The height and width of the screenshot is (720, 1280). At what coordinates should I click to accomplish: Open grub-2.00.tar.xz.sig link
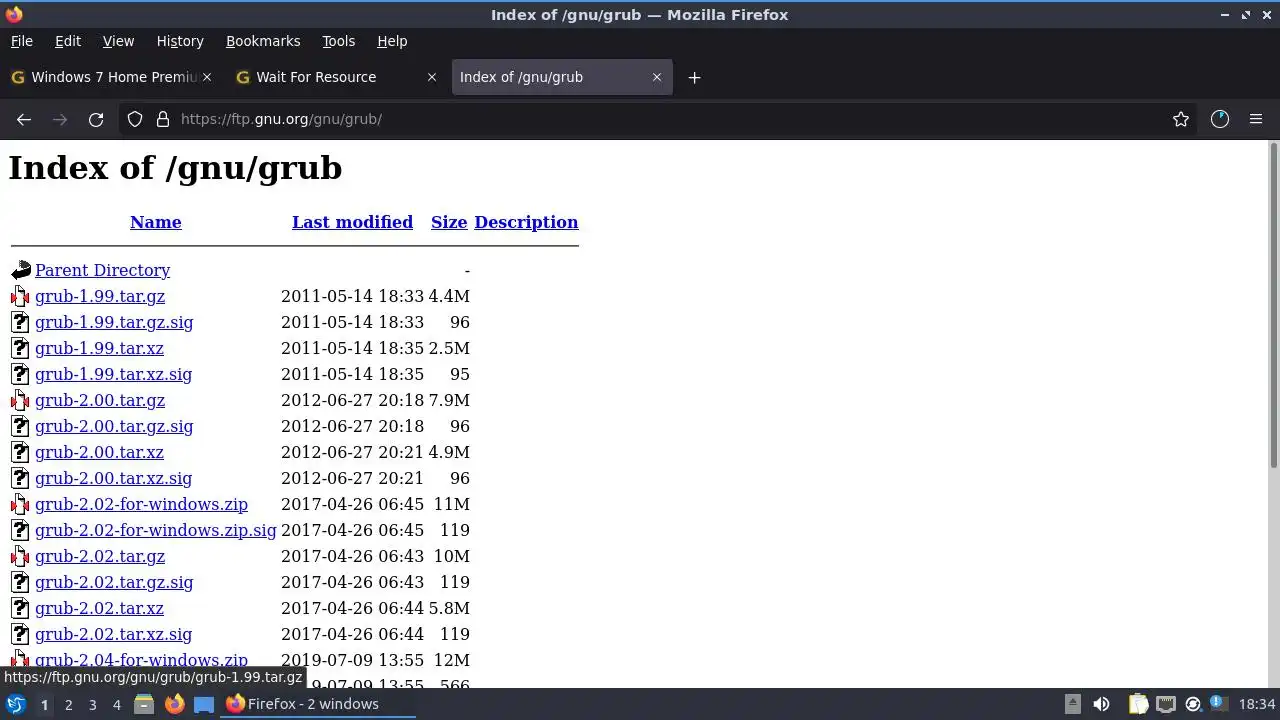coord(113,478)
